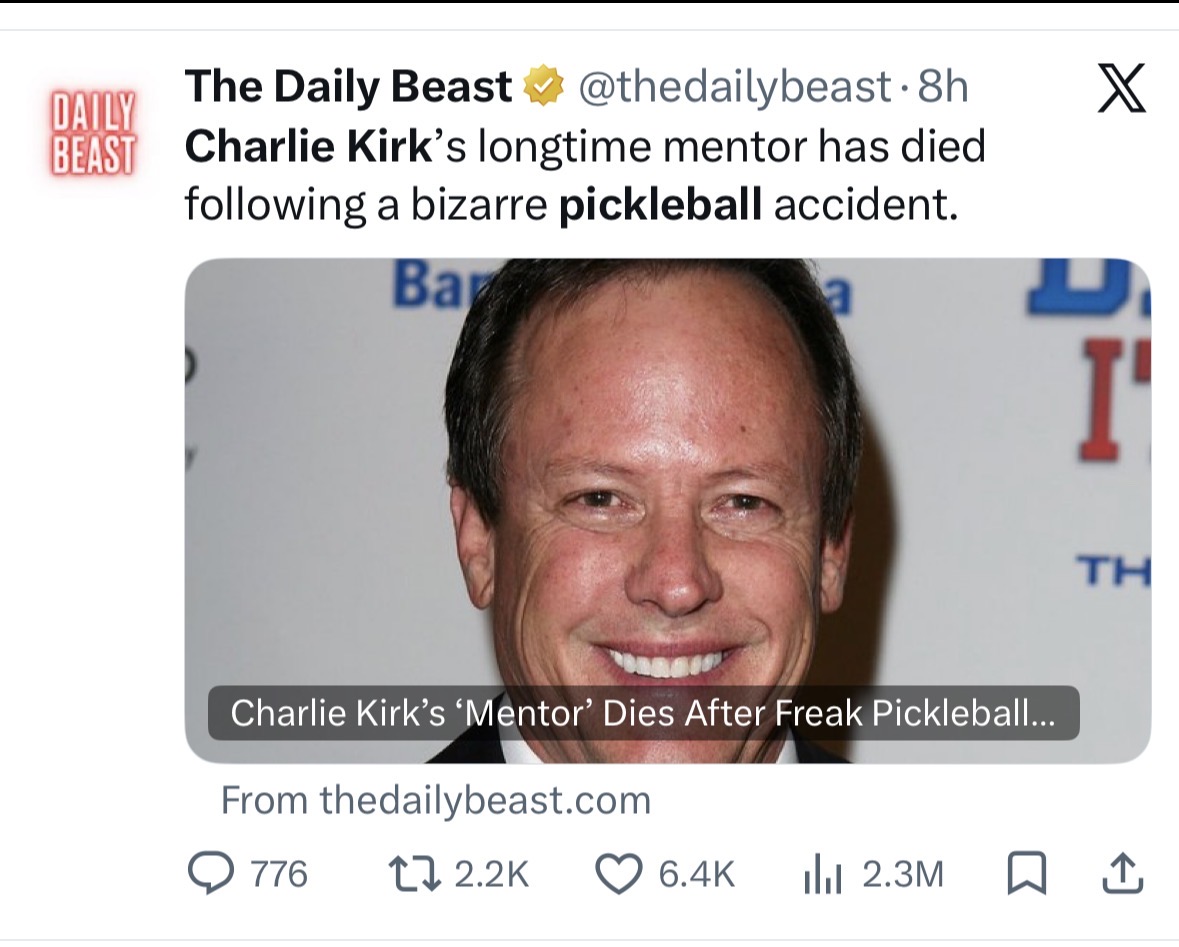Click the bold word 'pickleball' in the tweet

(x=660, y=205)
